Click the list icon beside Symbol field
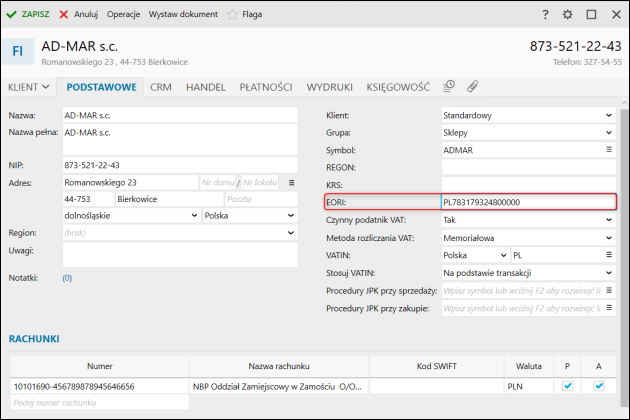Viewport: 630px width, 420px height. coord(608,149)
